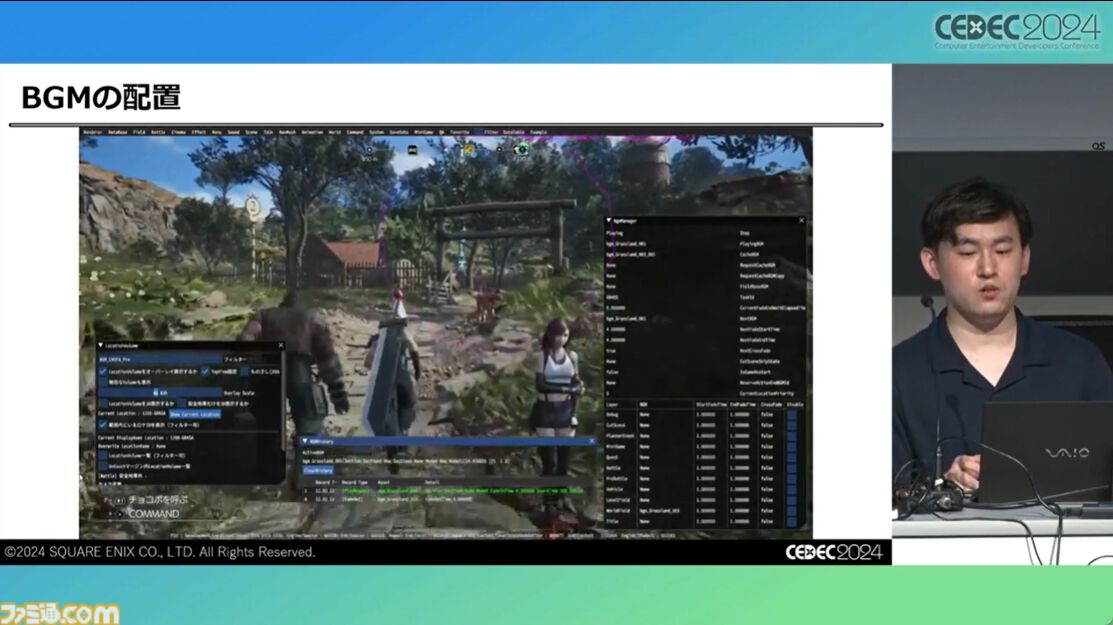Toggle Disable for the WorldField layer
This screenshot has width=1113, height=625.
[x=792, y=511]
